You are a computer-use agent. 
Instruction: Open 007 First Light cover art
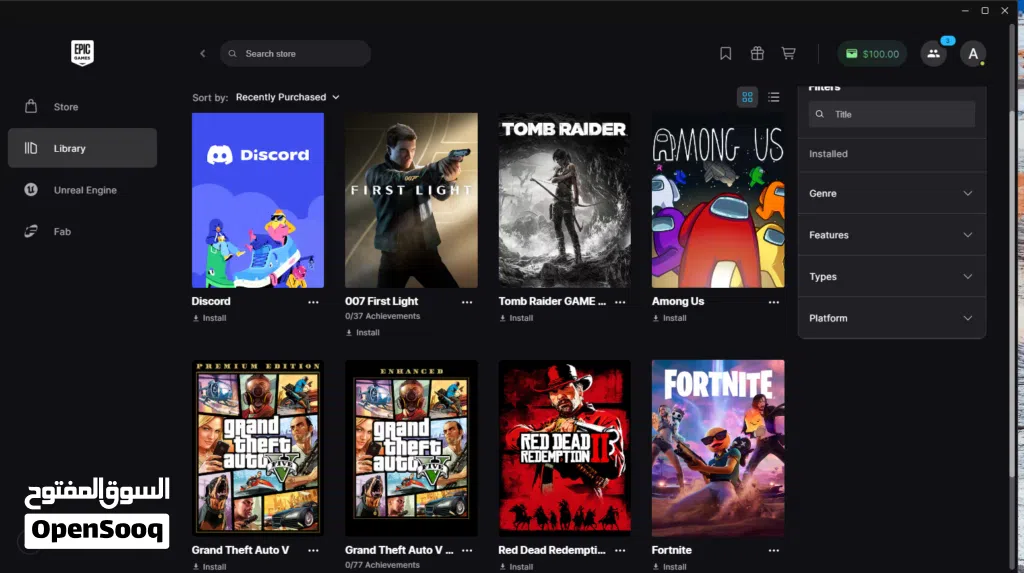point(411,201)
